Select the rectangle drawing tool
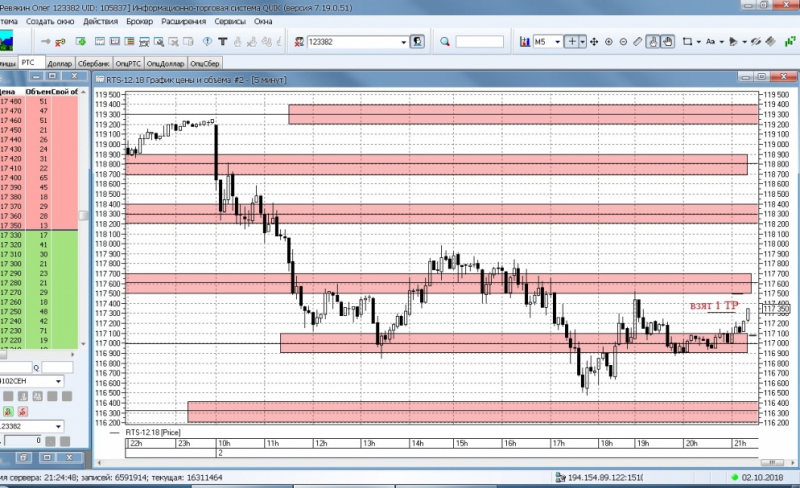 [688, 42]
